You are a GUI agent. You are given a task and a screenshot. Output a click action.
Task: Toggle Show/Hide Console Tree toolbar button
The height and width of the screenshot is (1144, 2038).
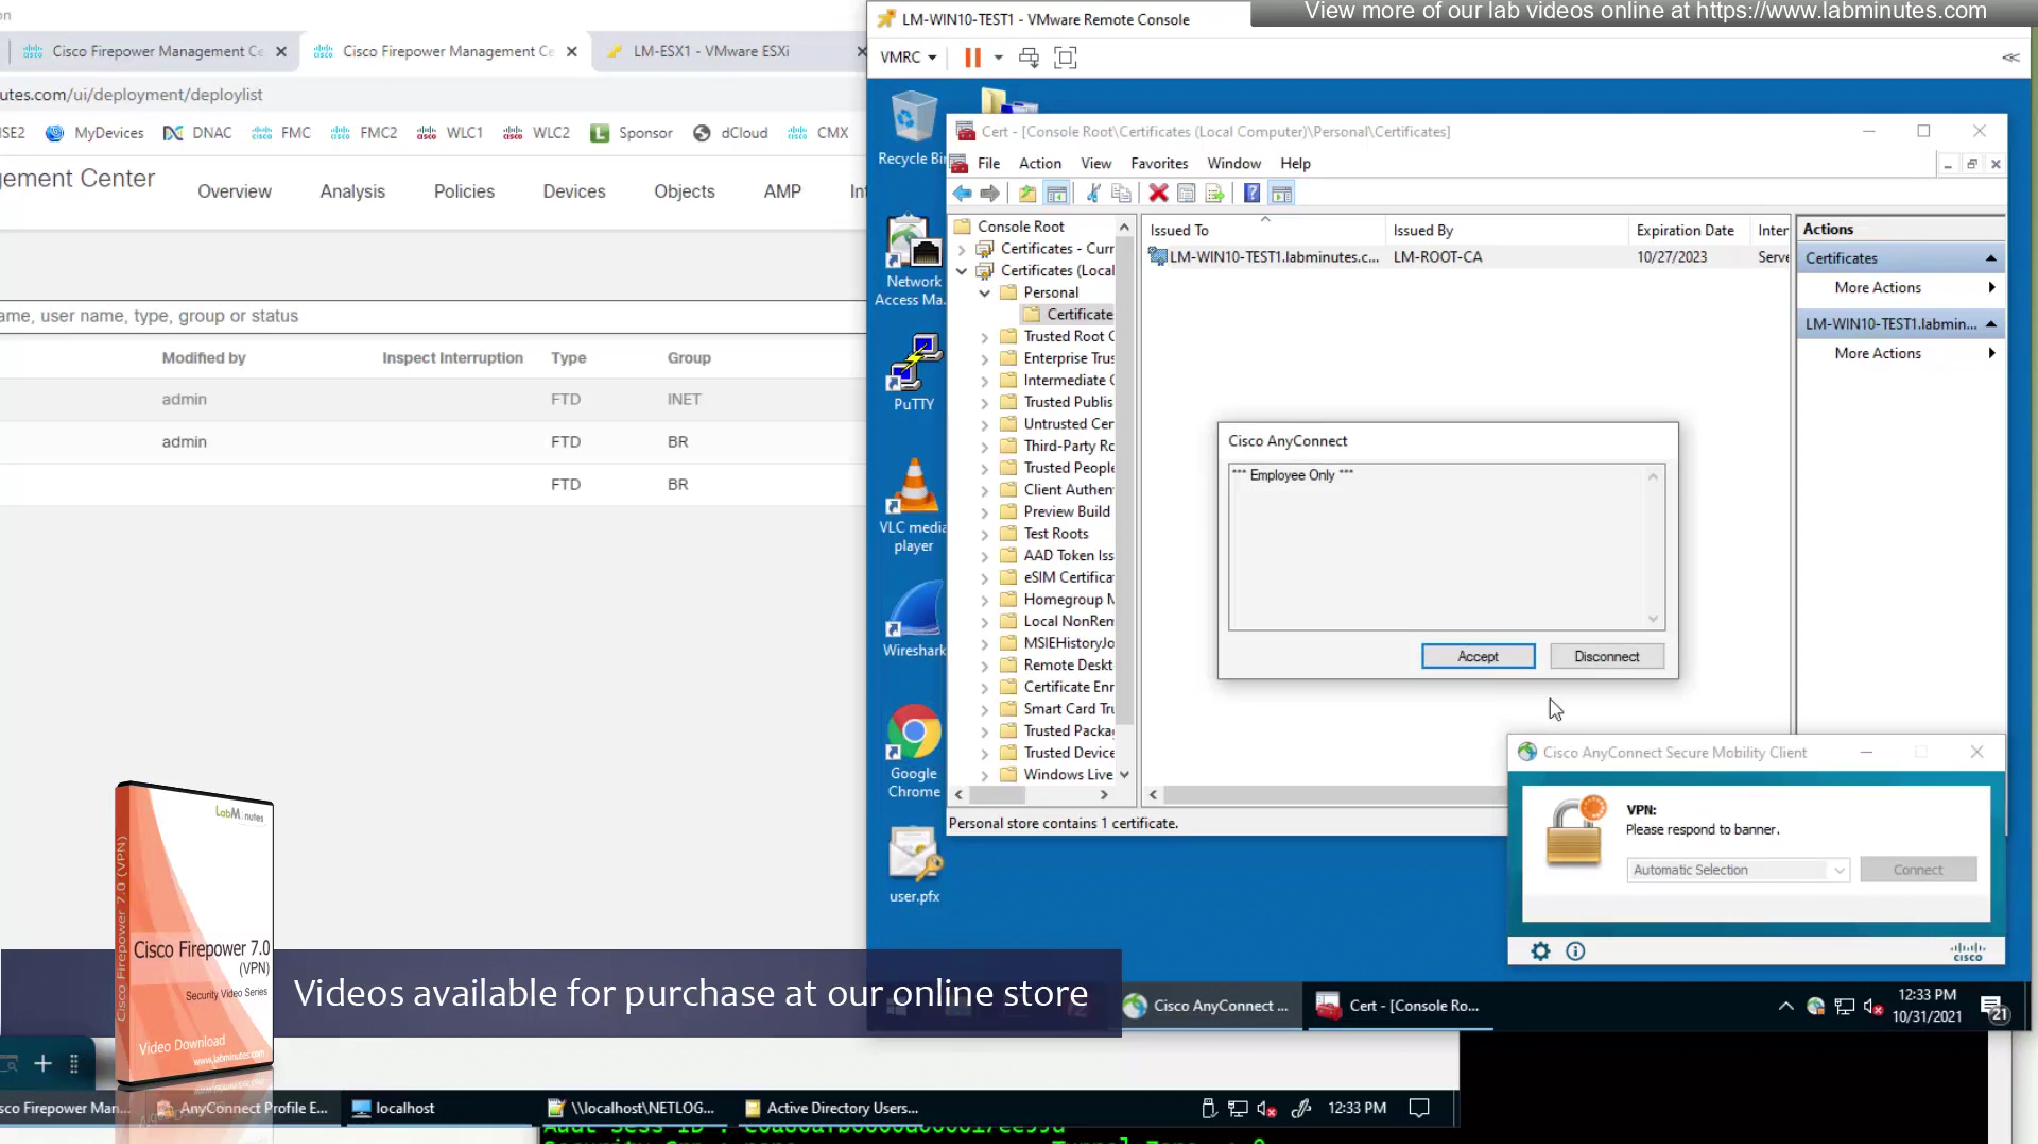point(1057,193)
